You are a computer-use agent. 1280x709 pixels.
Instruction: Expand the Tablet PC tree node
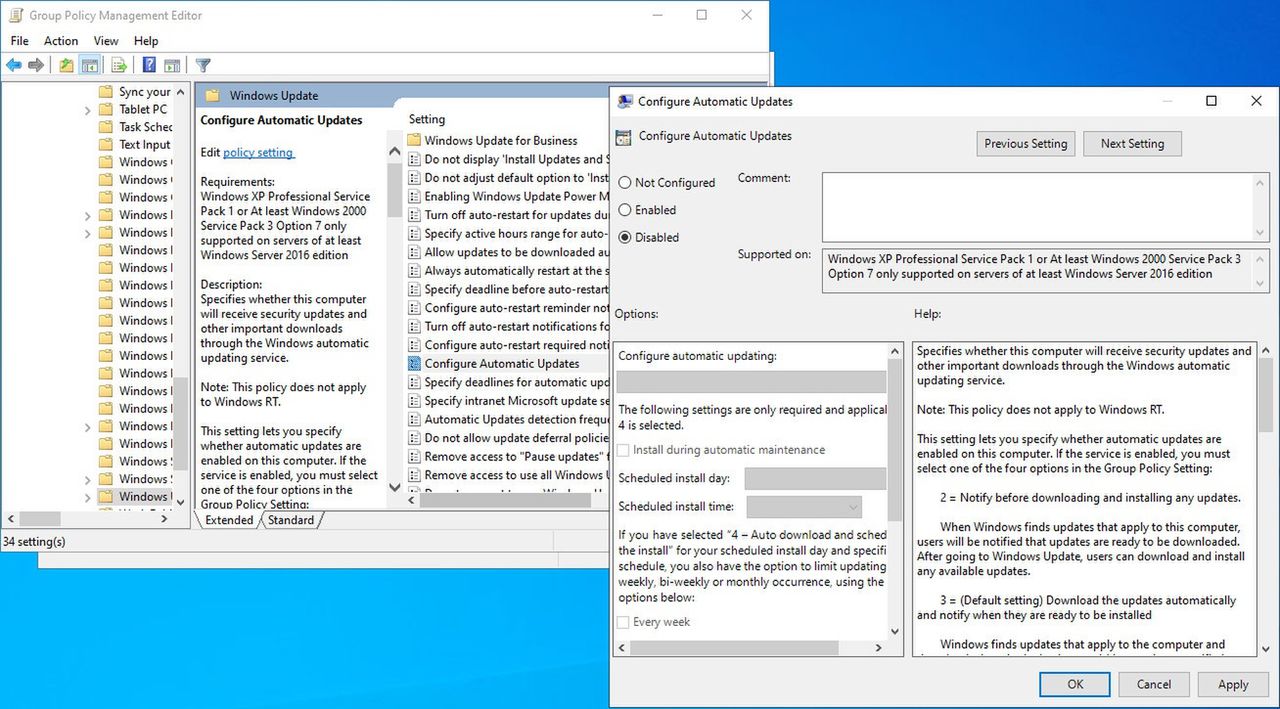88,110
